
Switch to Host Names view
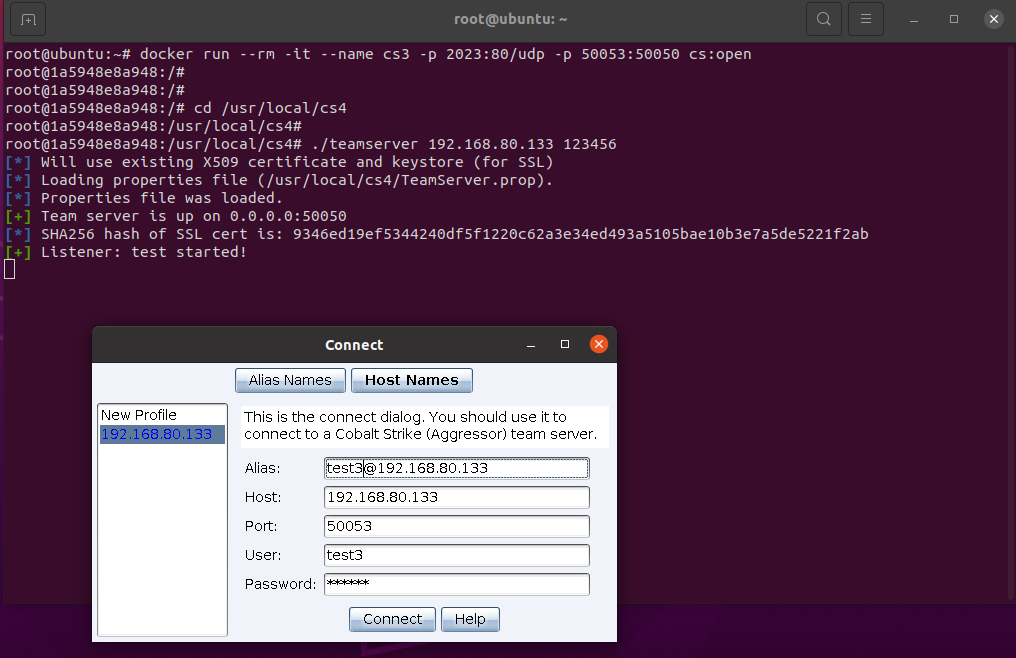[411, 381]
